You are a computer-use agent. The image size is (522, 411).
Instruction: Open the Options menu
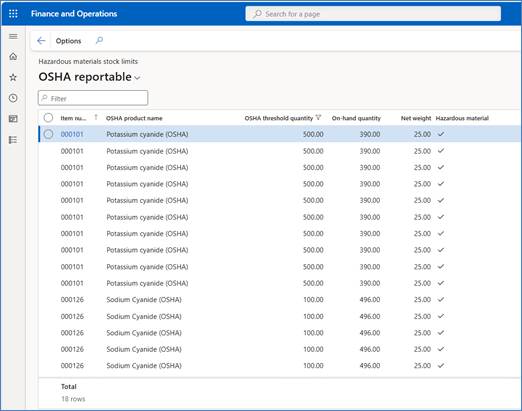point(68,41)
